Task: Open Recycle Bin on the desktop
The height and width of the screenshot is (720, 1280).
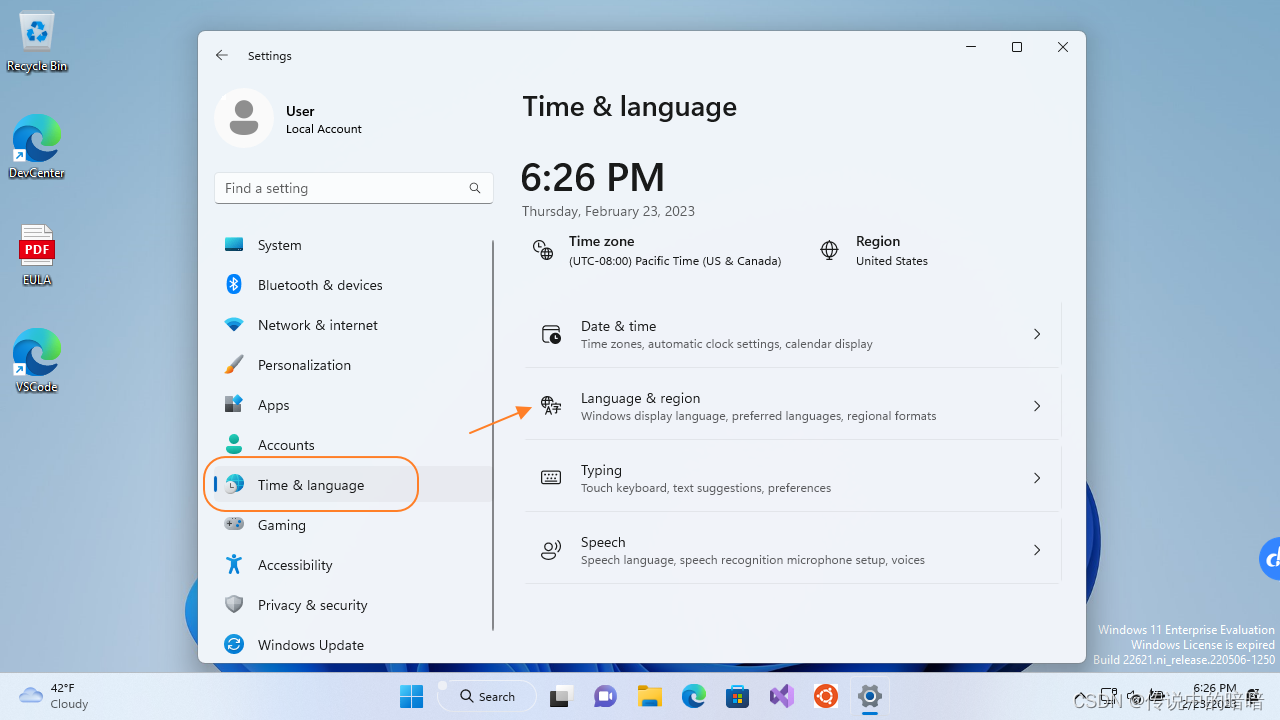Action: point(37,43)
